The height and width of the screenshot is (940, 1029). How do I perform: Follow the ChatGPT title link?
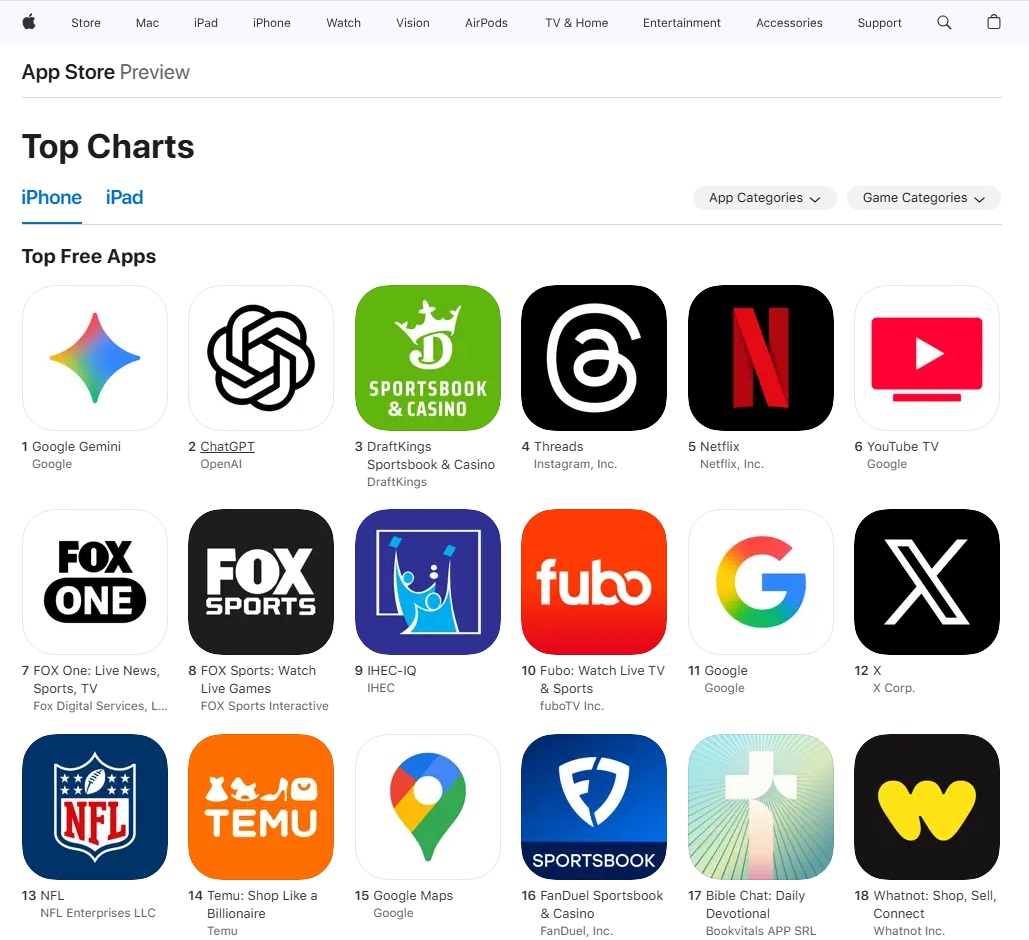pos(227,446)
